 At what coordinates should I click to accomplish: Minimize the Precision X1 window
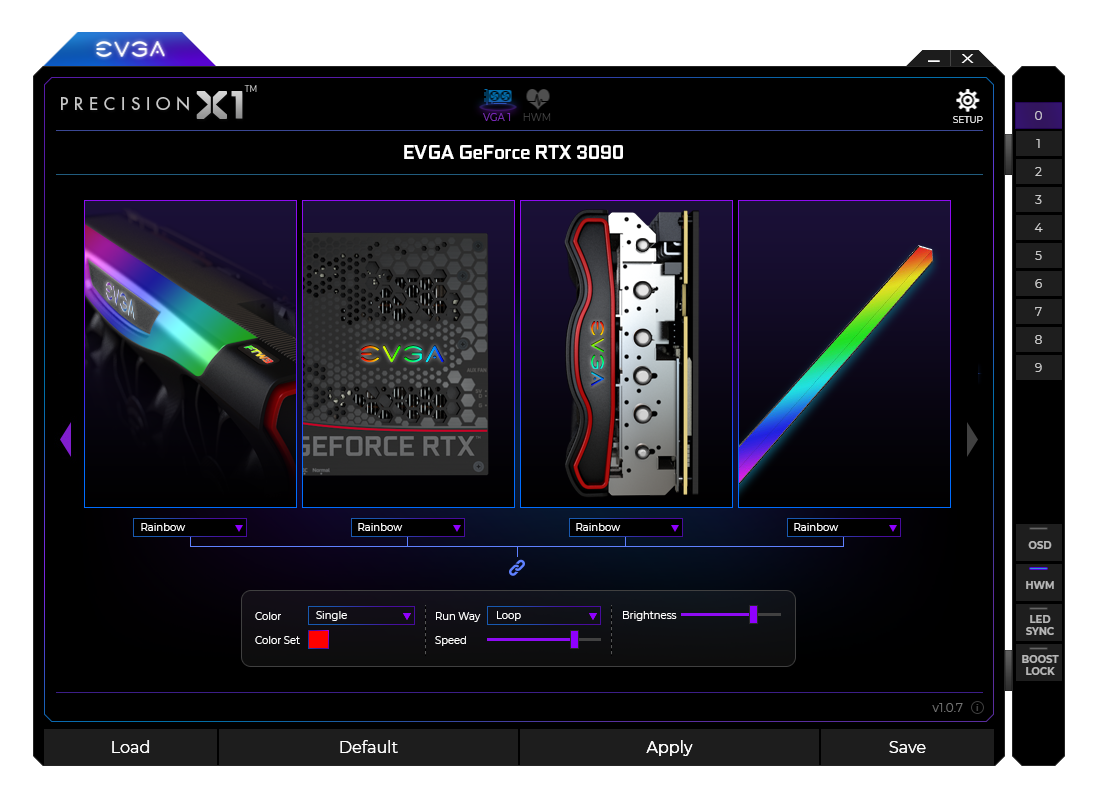(x=934, y=60)
